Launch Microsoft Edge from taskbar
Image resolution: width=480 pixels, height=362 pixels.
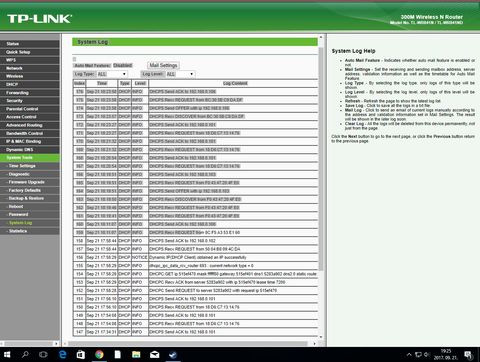[62, 354]
